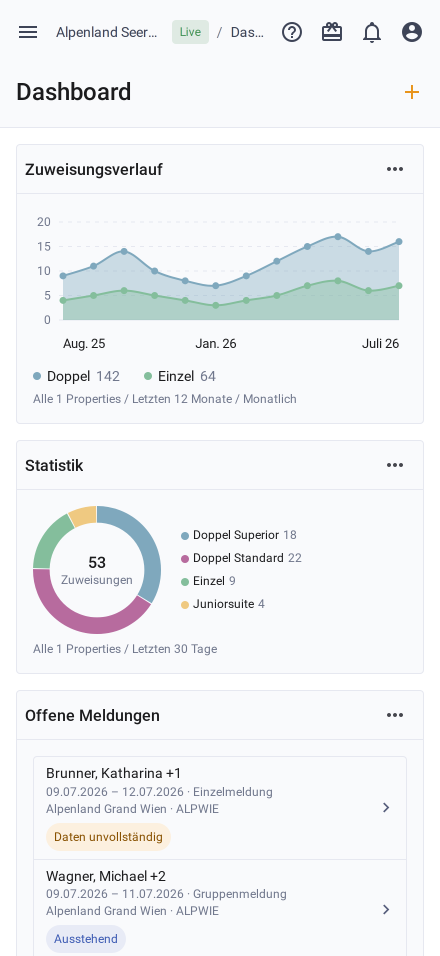Viewport: 440px width, 956px height.
Task: Click 09.07.2026 – 11.07.2026 · Gruppenmeldung line
Action: 166,894
